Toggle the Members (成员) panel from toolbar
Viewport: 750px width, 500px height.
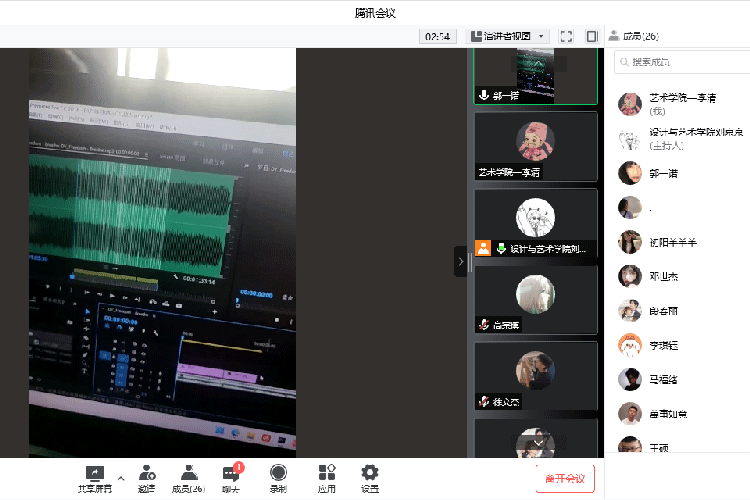189,477
